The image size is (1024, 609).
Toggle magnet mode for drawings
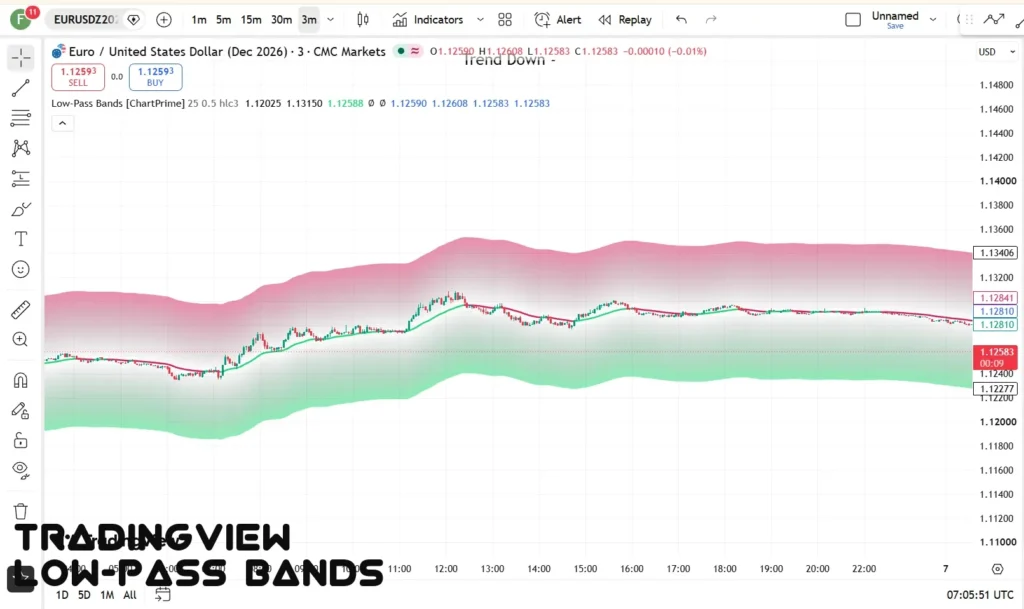click(21, 380)
